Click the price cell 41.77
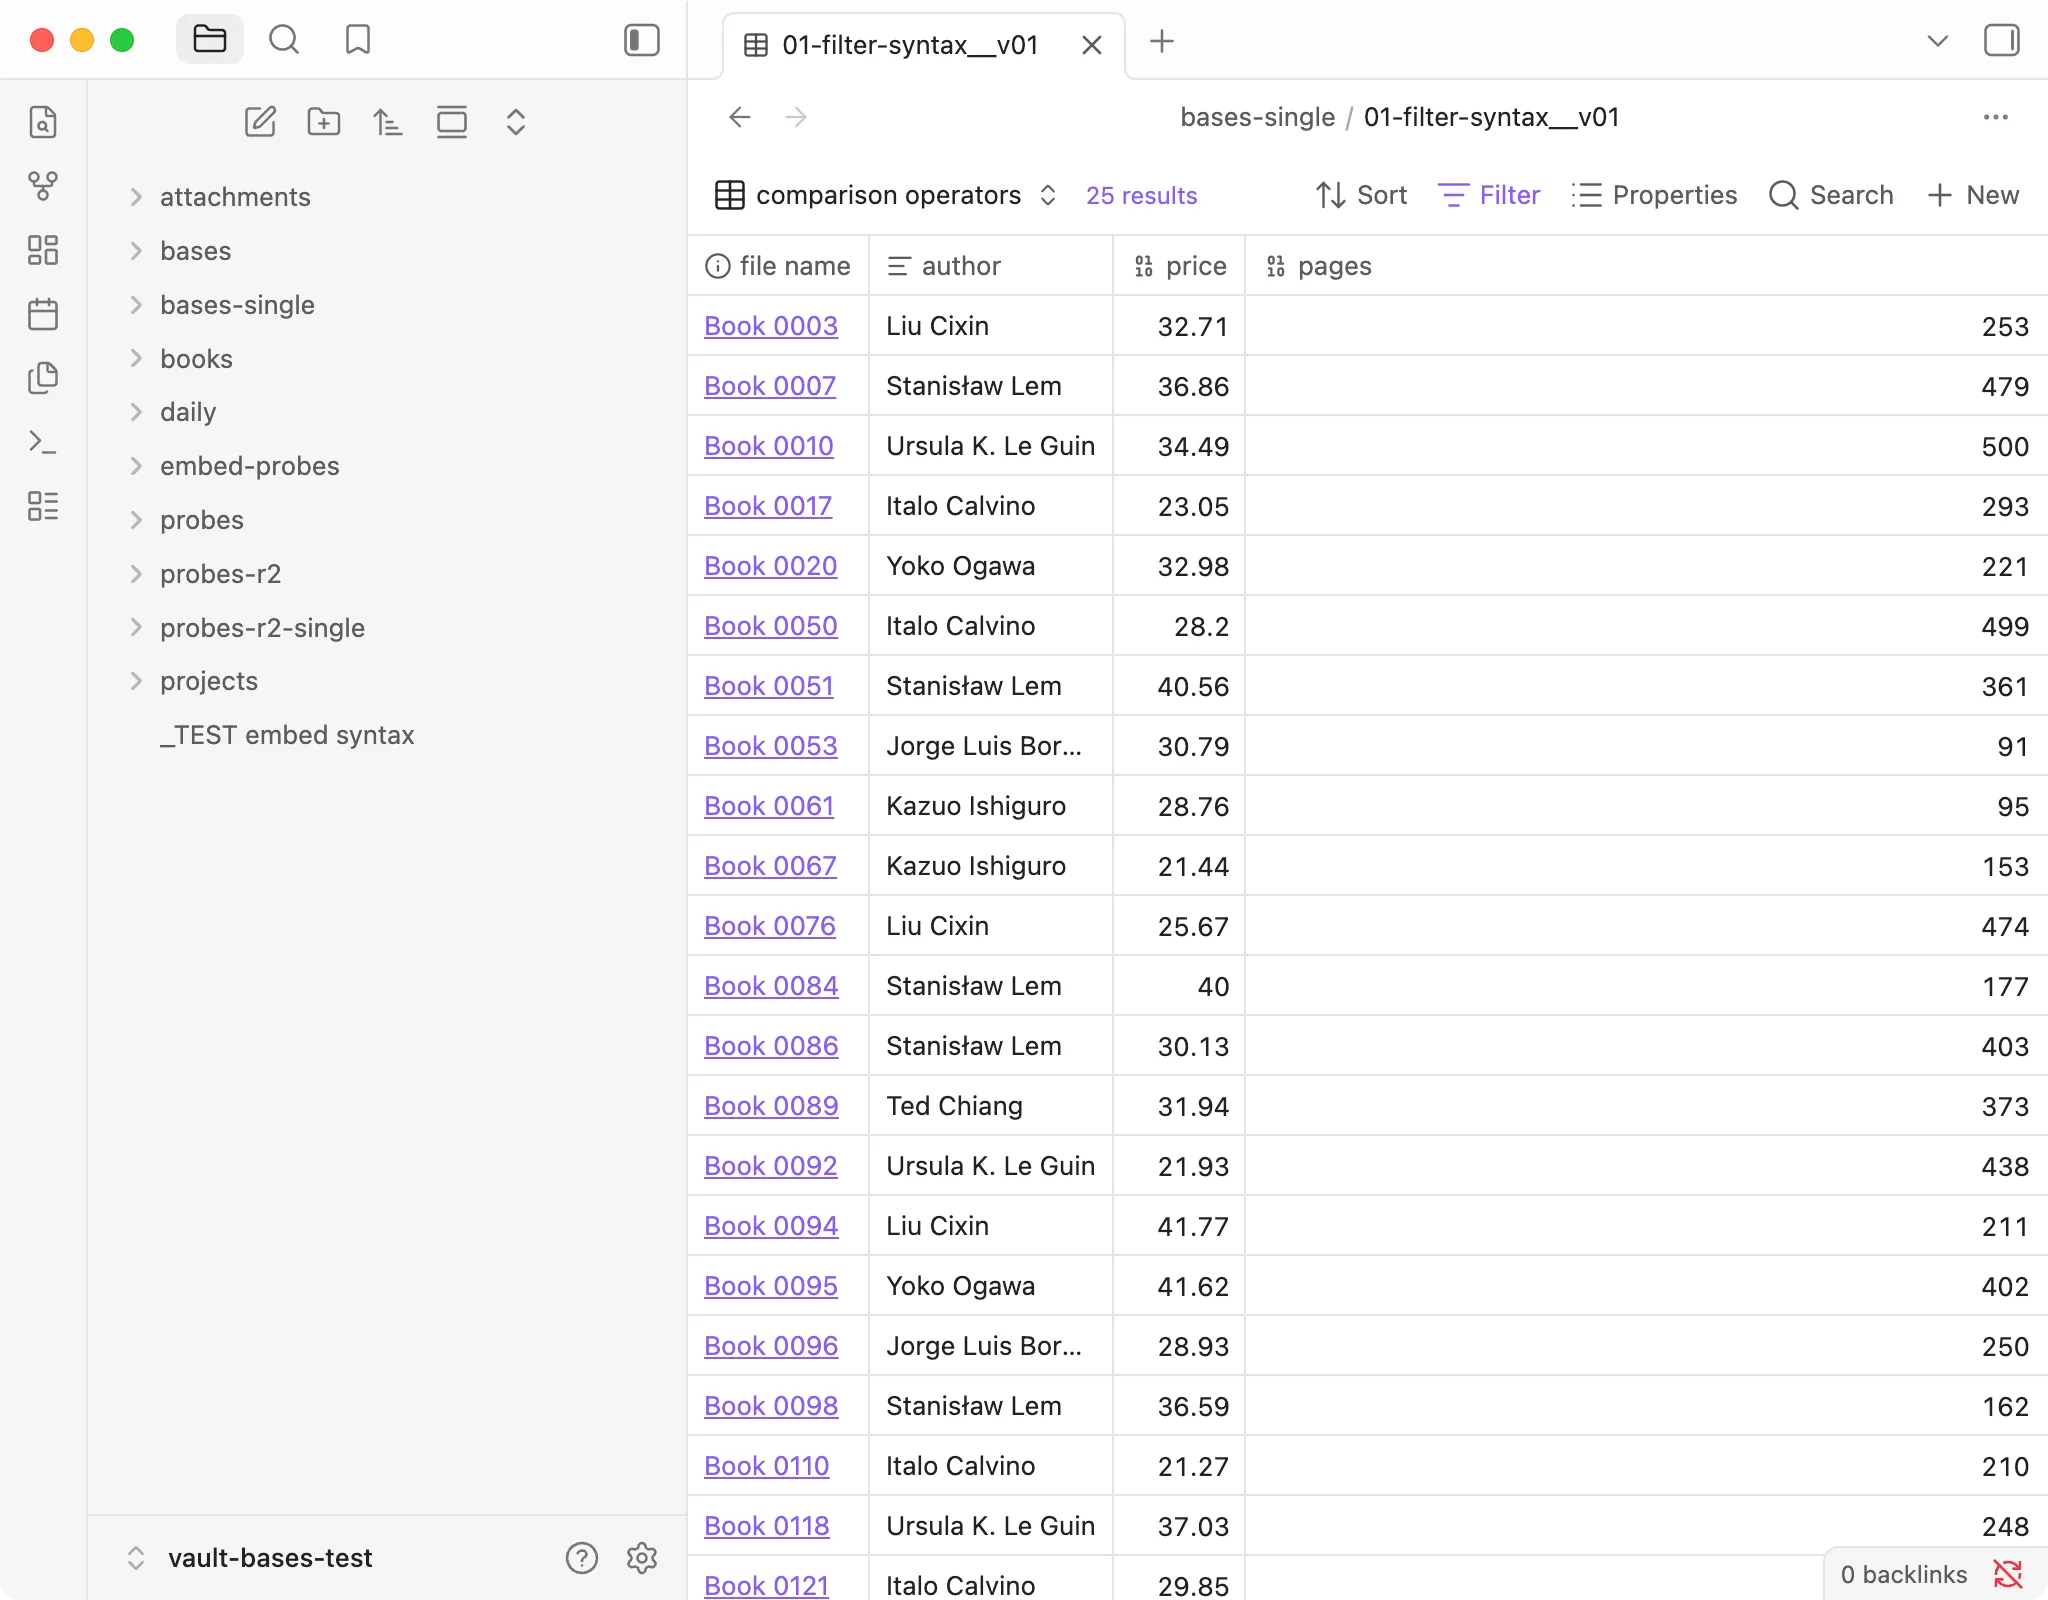This screenshot has width=2048, height=1600. click(1179, 1226)
